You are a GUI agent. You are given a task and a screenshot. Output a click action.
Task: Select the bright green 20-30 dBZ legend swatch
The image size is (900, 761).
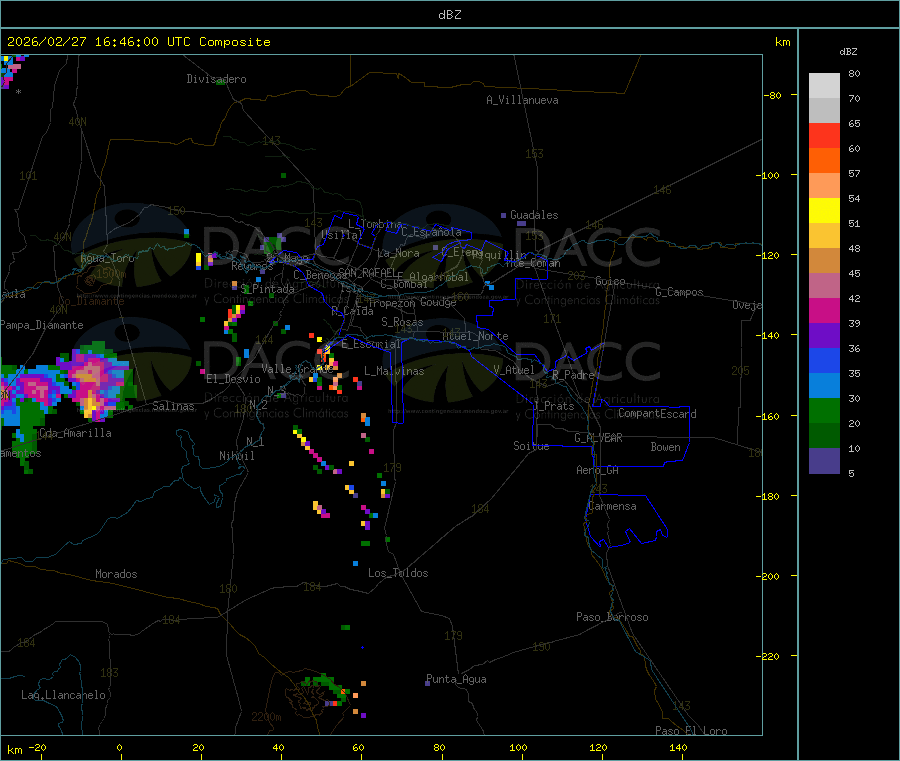(x=824, y=410)
